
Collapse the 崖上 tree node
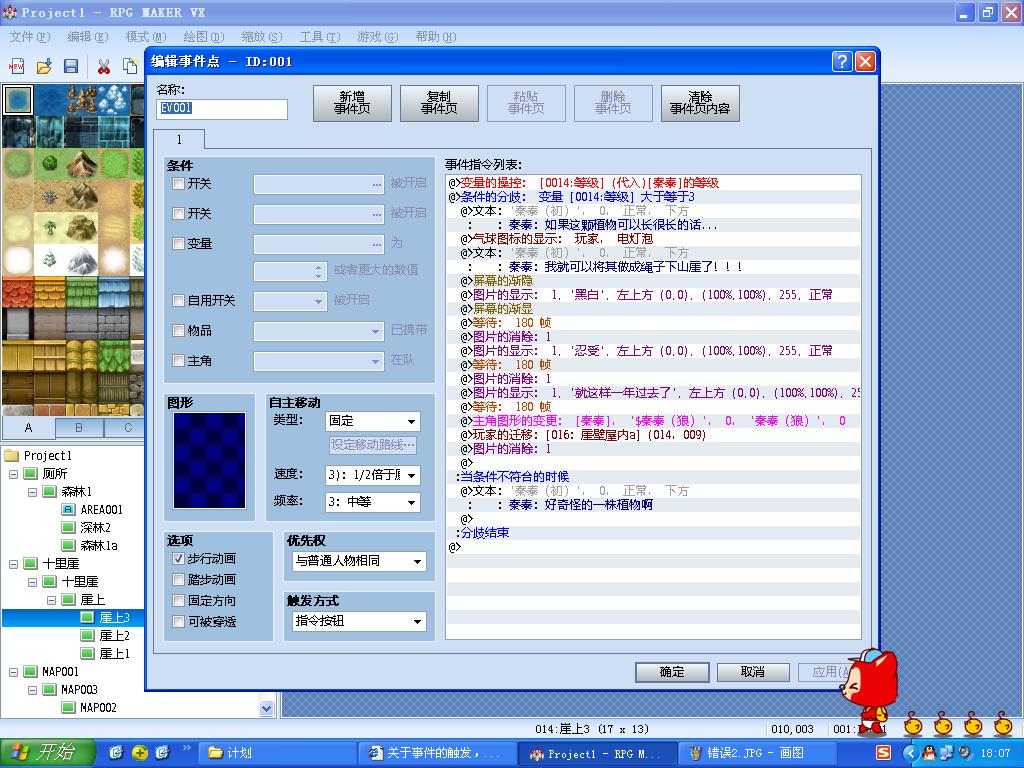click(x=51, y=600)
